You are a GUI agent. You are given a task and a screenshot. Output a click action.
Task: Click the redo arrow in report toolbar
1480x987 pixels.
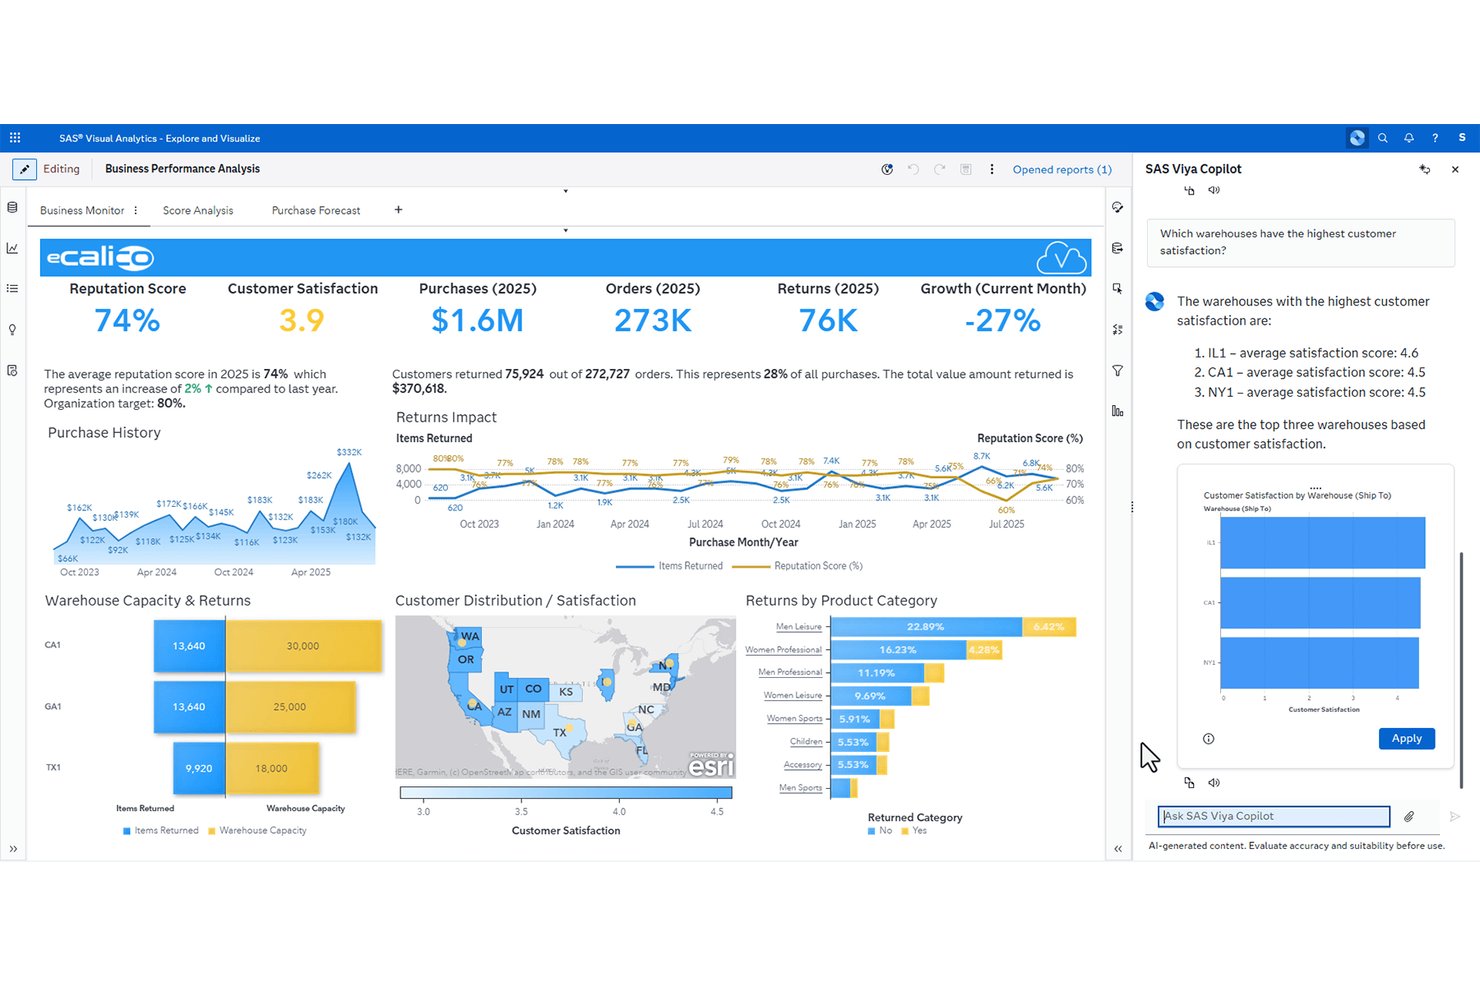(940, 169)
